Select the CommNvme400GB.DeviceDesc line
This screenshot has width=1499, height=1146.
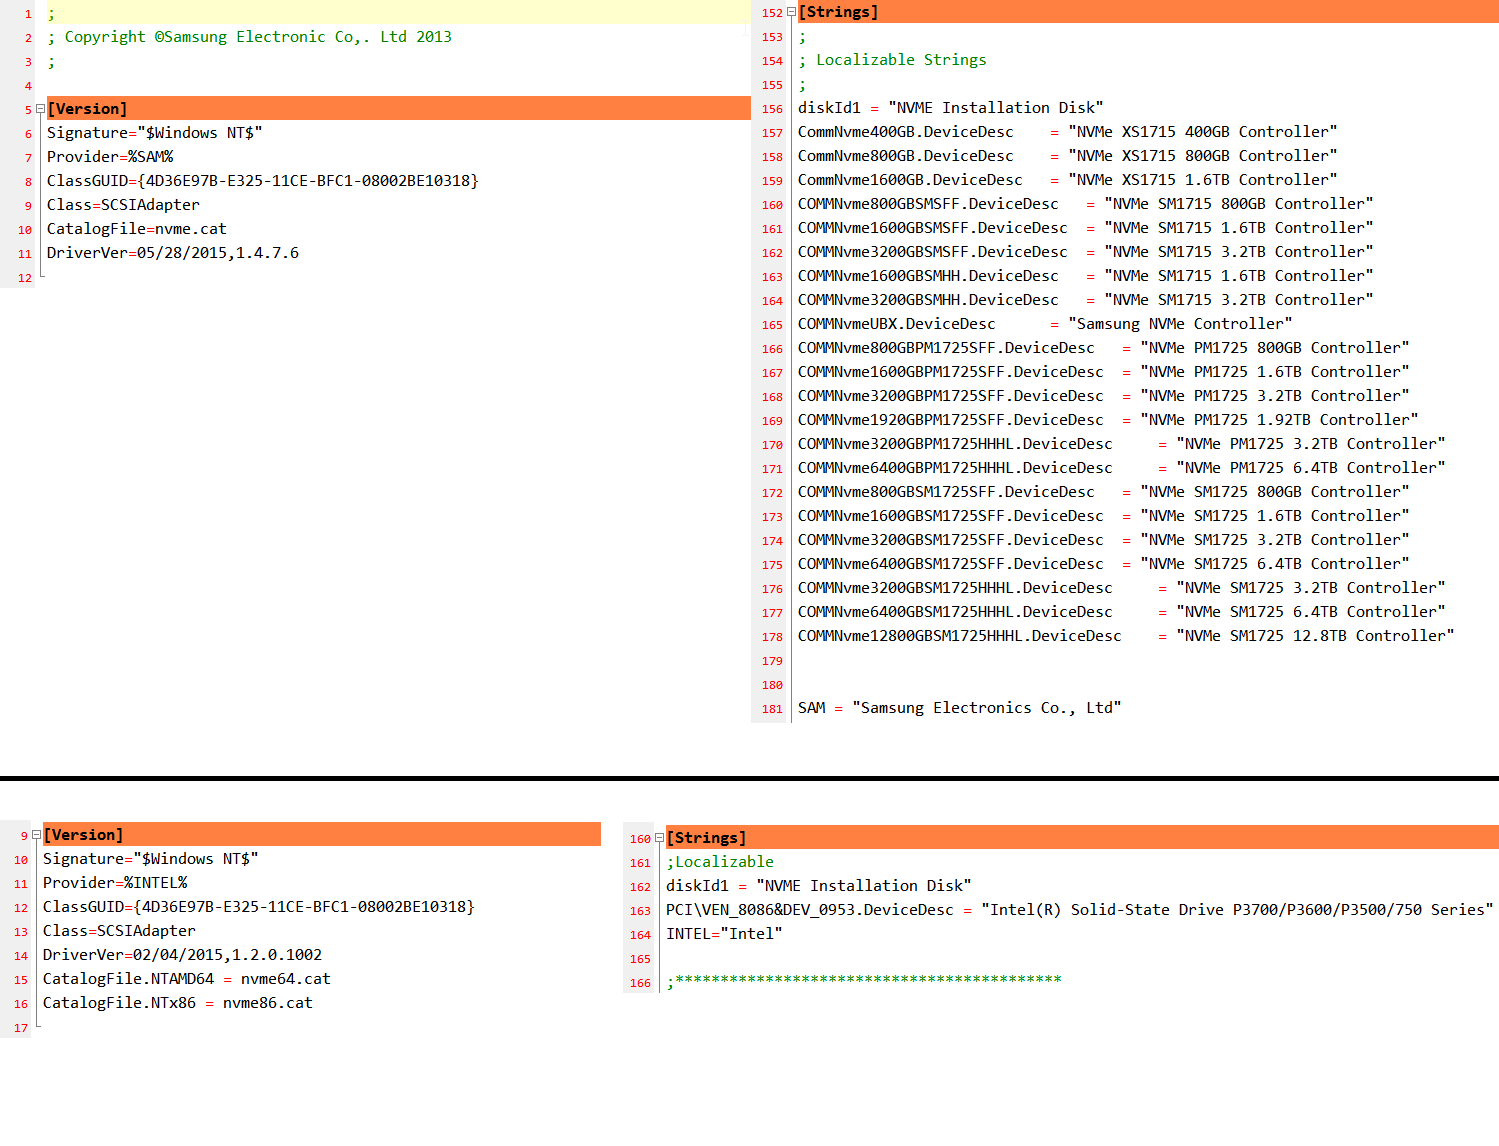tap(1067, 132)
